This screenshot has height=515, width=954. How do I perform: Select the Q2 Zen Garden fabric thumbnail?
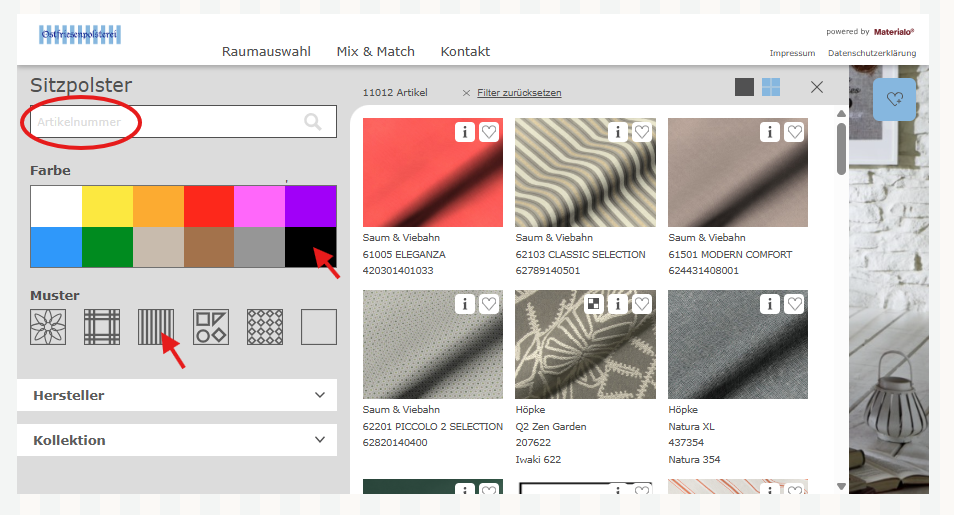tap(585, 345)
